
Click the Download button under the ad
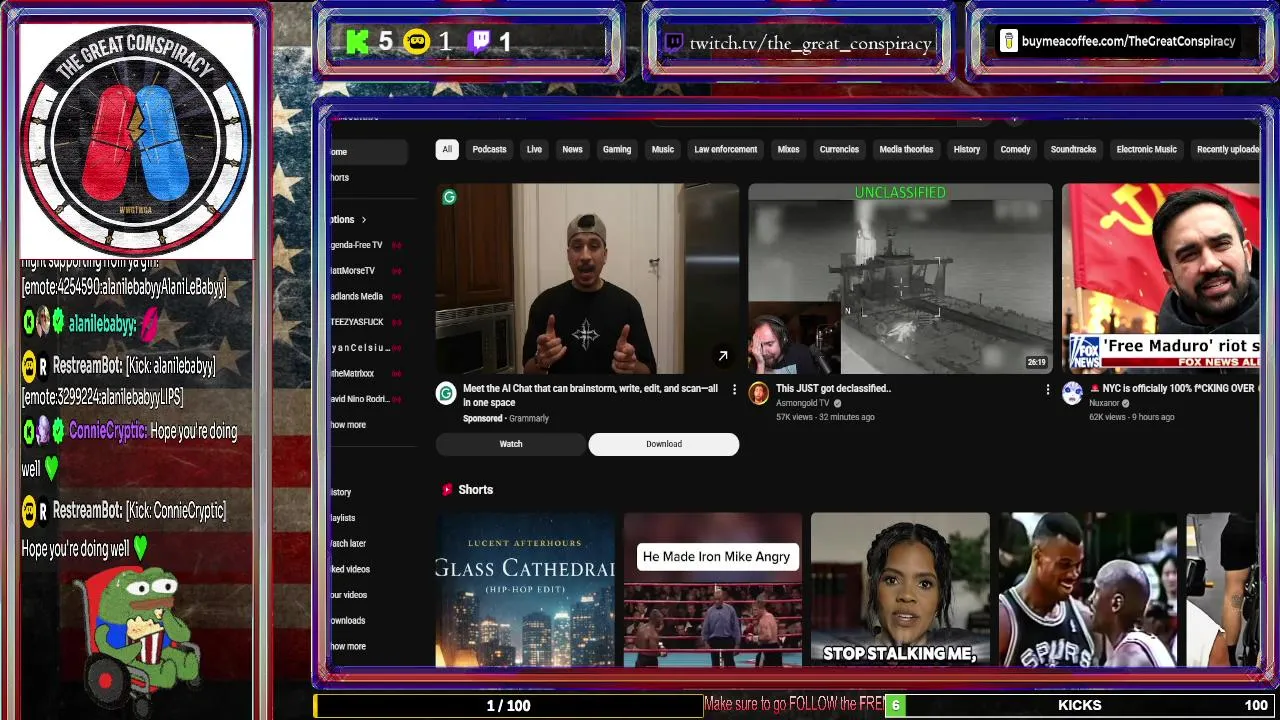coord(664,444)
